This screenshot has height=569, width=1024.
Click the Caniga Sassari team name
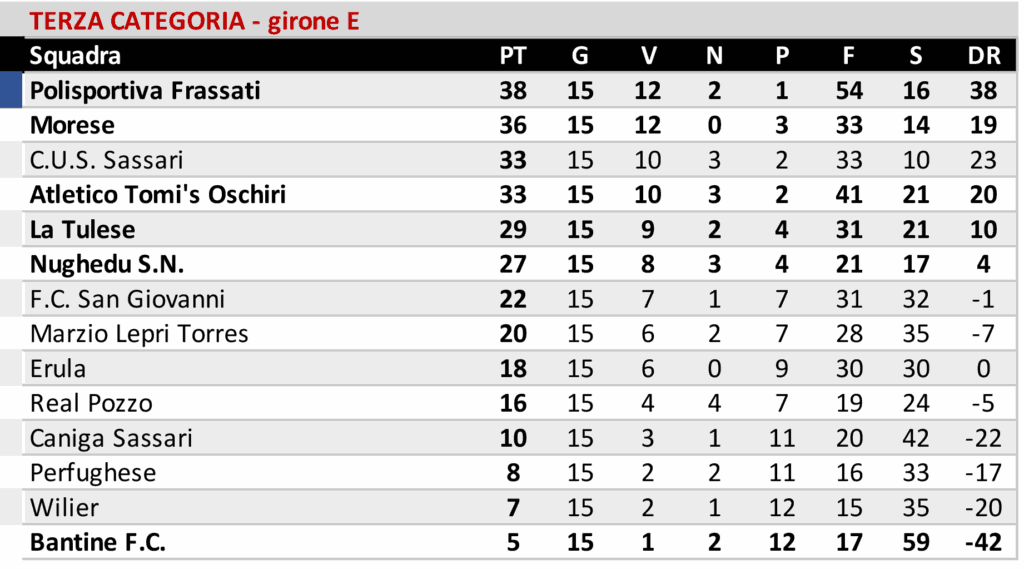pos(111,438)
